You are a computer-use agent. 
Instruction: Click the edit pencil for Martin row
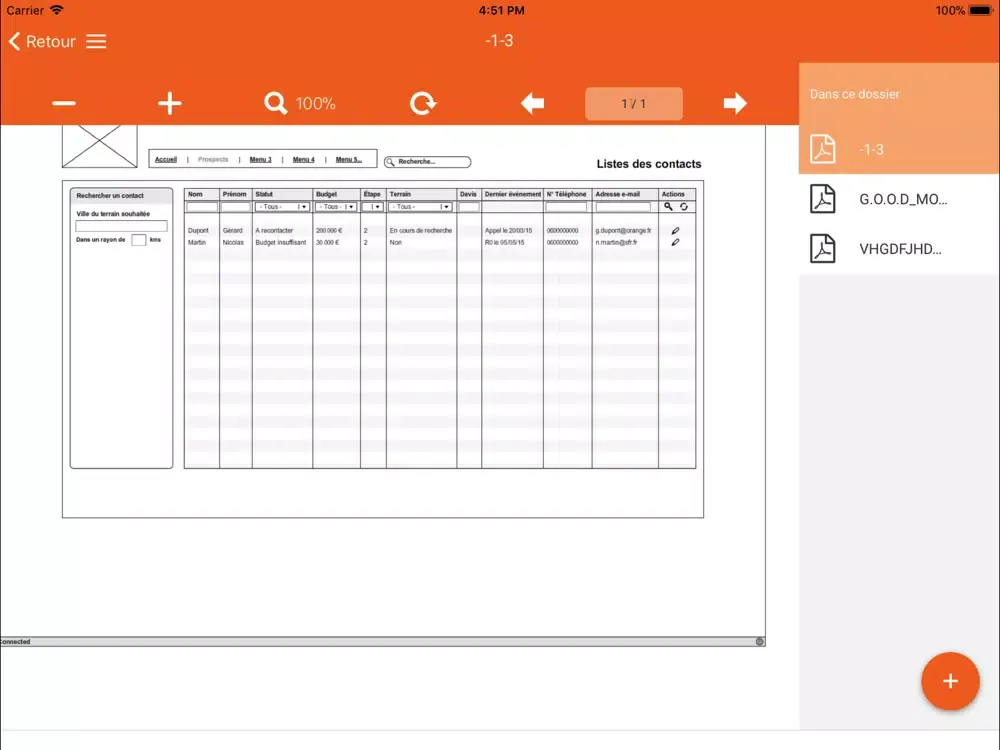[675, 242]
